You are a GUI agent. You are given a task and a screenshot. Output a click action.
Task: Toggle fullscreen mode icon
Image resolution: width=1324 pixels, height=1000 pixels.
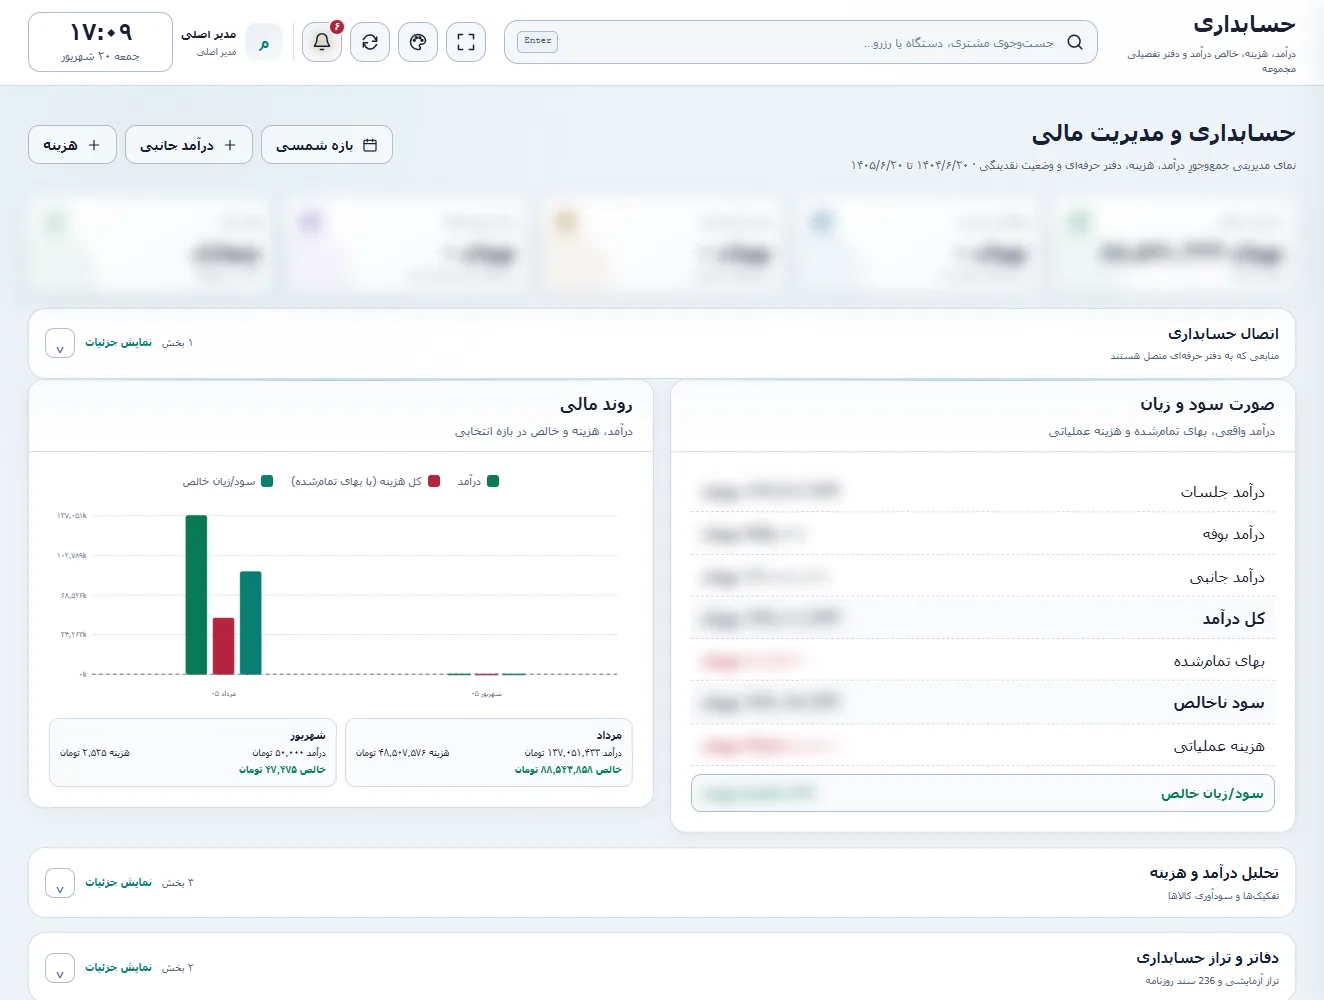pyautogui.click(x=466, y=42)
